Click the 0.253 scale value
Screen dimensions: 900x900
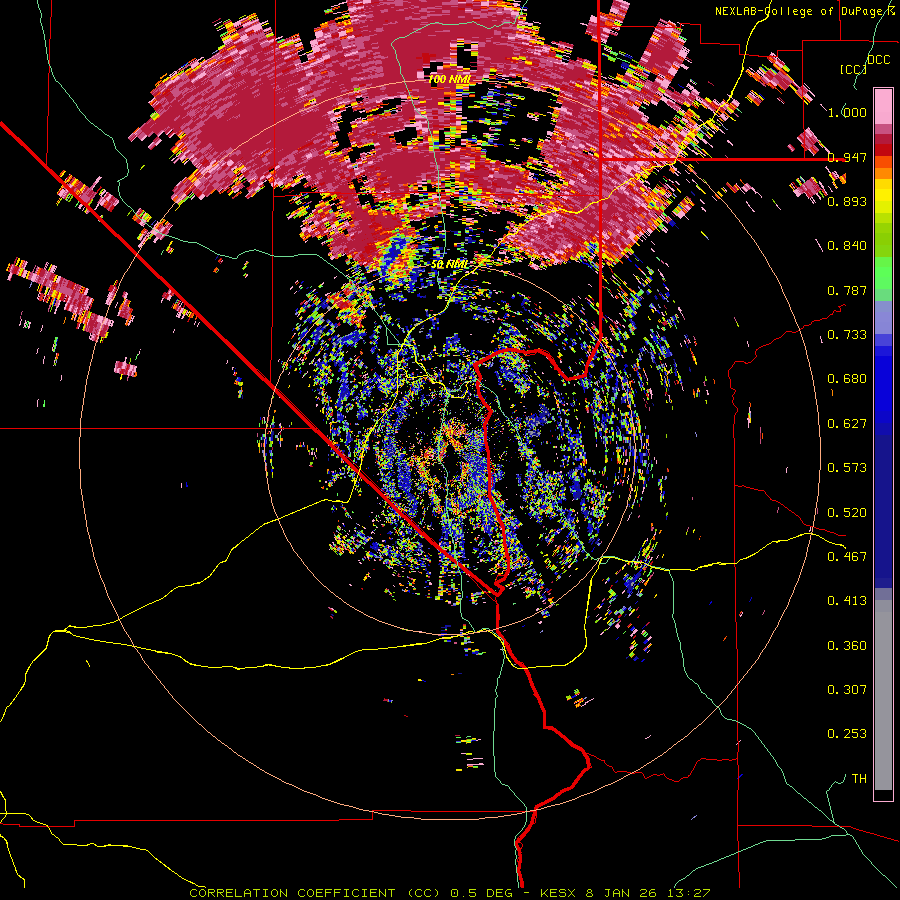(x=847, y=734)
